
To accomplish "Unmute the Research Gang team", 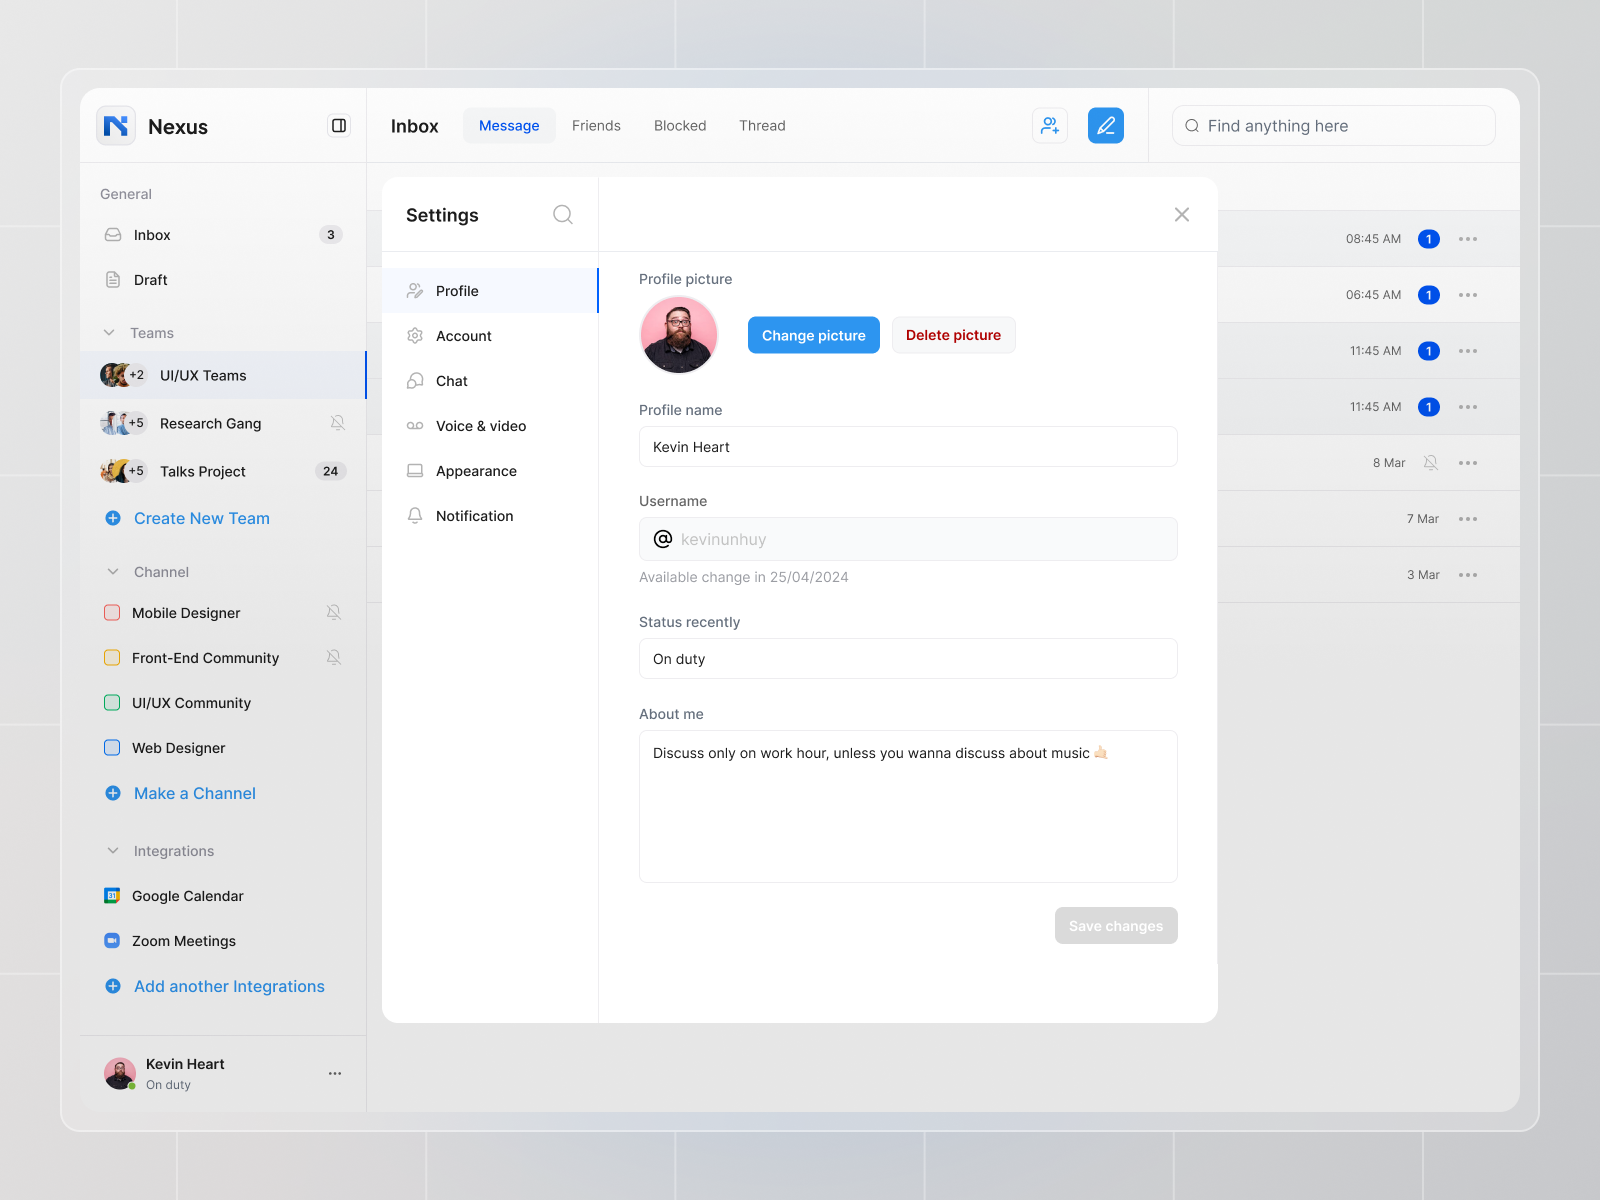I will pyautogui.click(x=337, y=422).
